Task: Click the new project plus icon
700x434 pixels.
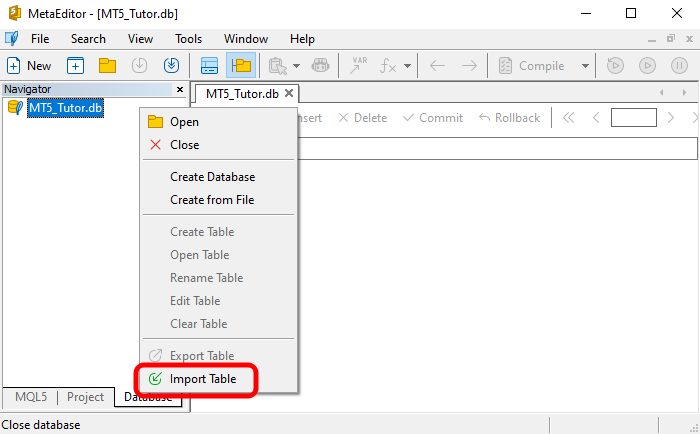Action: click(x=76, y=66)
